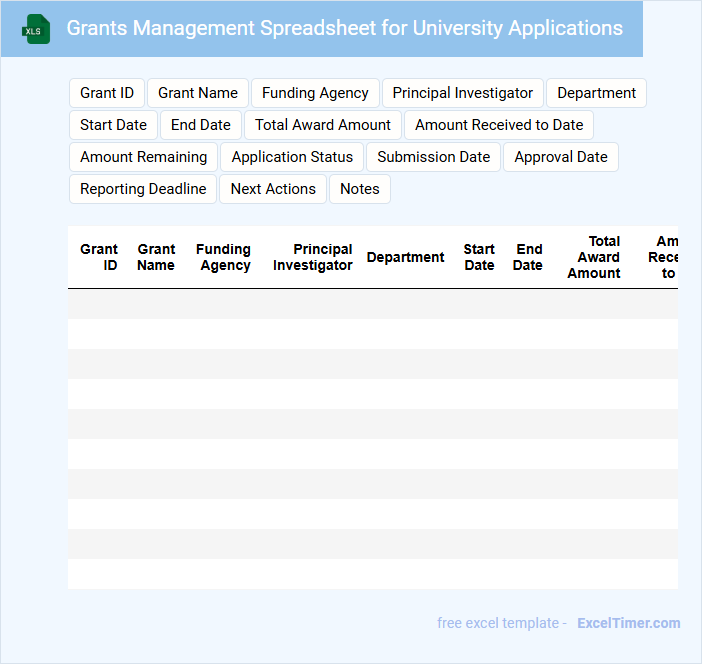Select the Total Award Amount tag
This screenshot has width=702, height=664.
[x=323, y=125]
